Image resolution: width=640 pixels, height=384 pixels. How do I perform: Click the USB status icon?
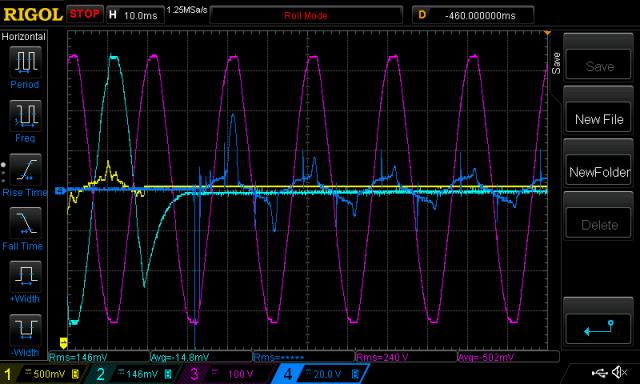click(599, 372)
